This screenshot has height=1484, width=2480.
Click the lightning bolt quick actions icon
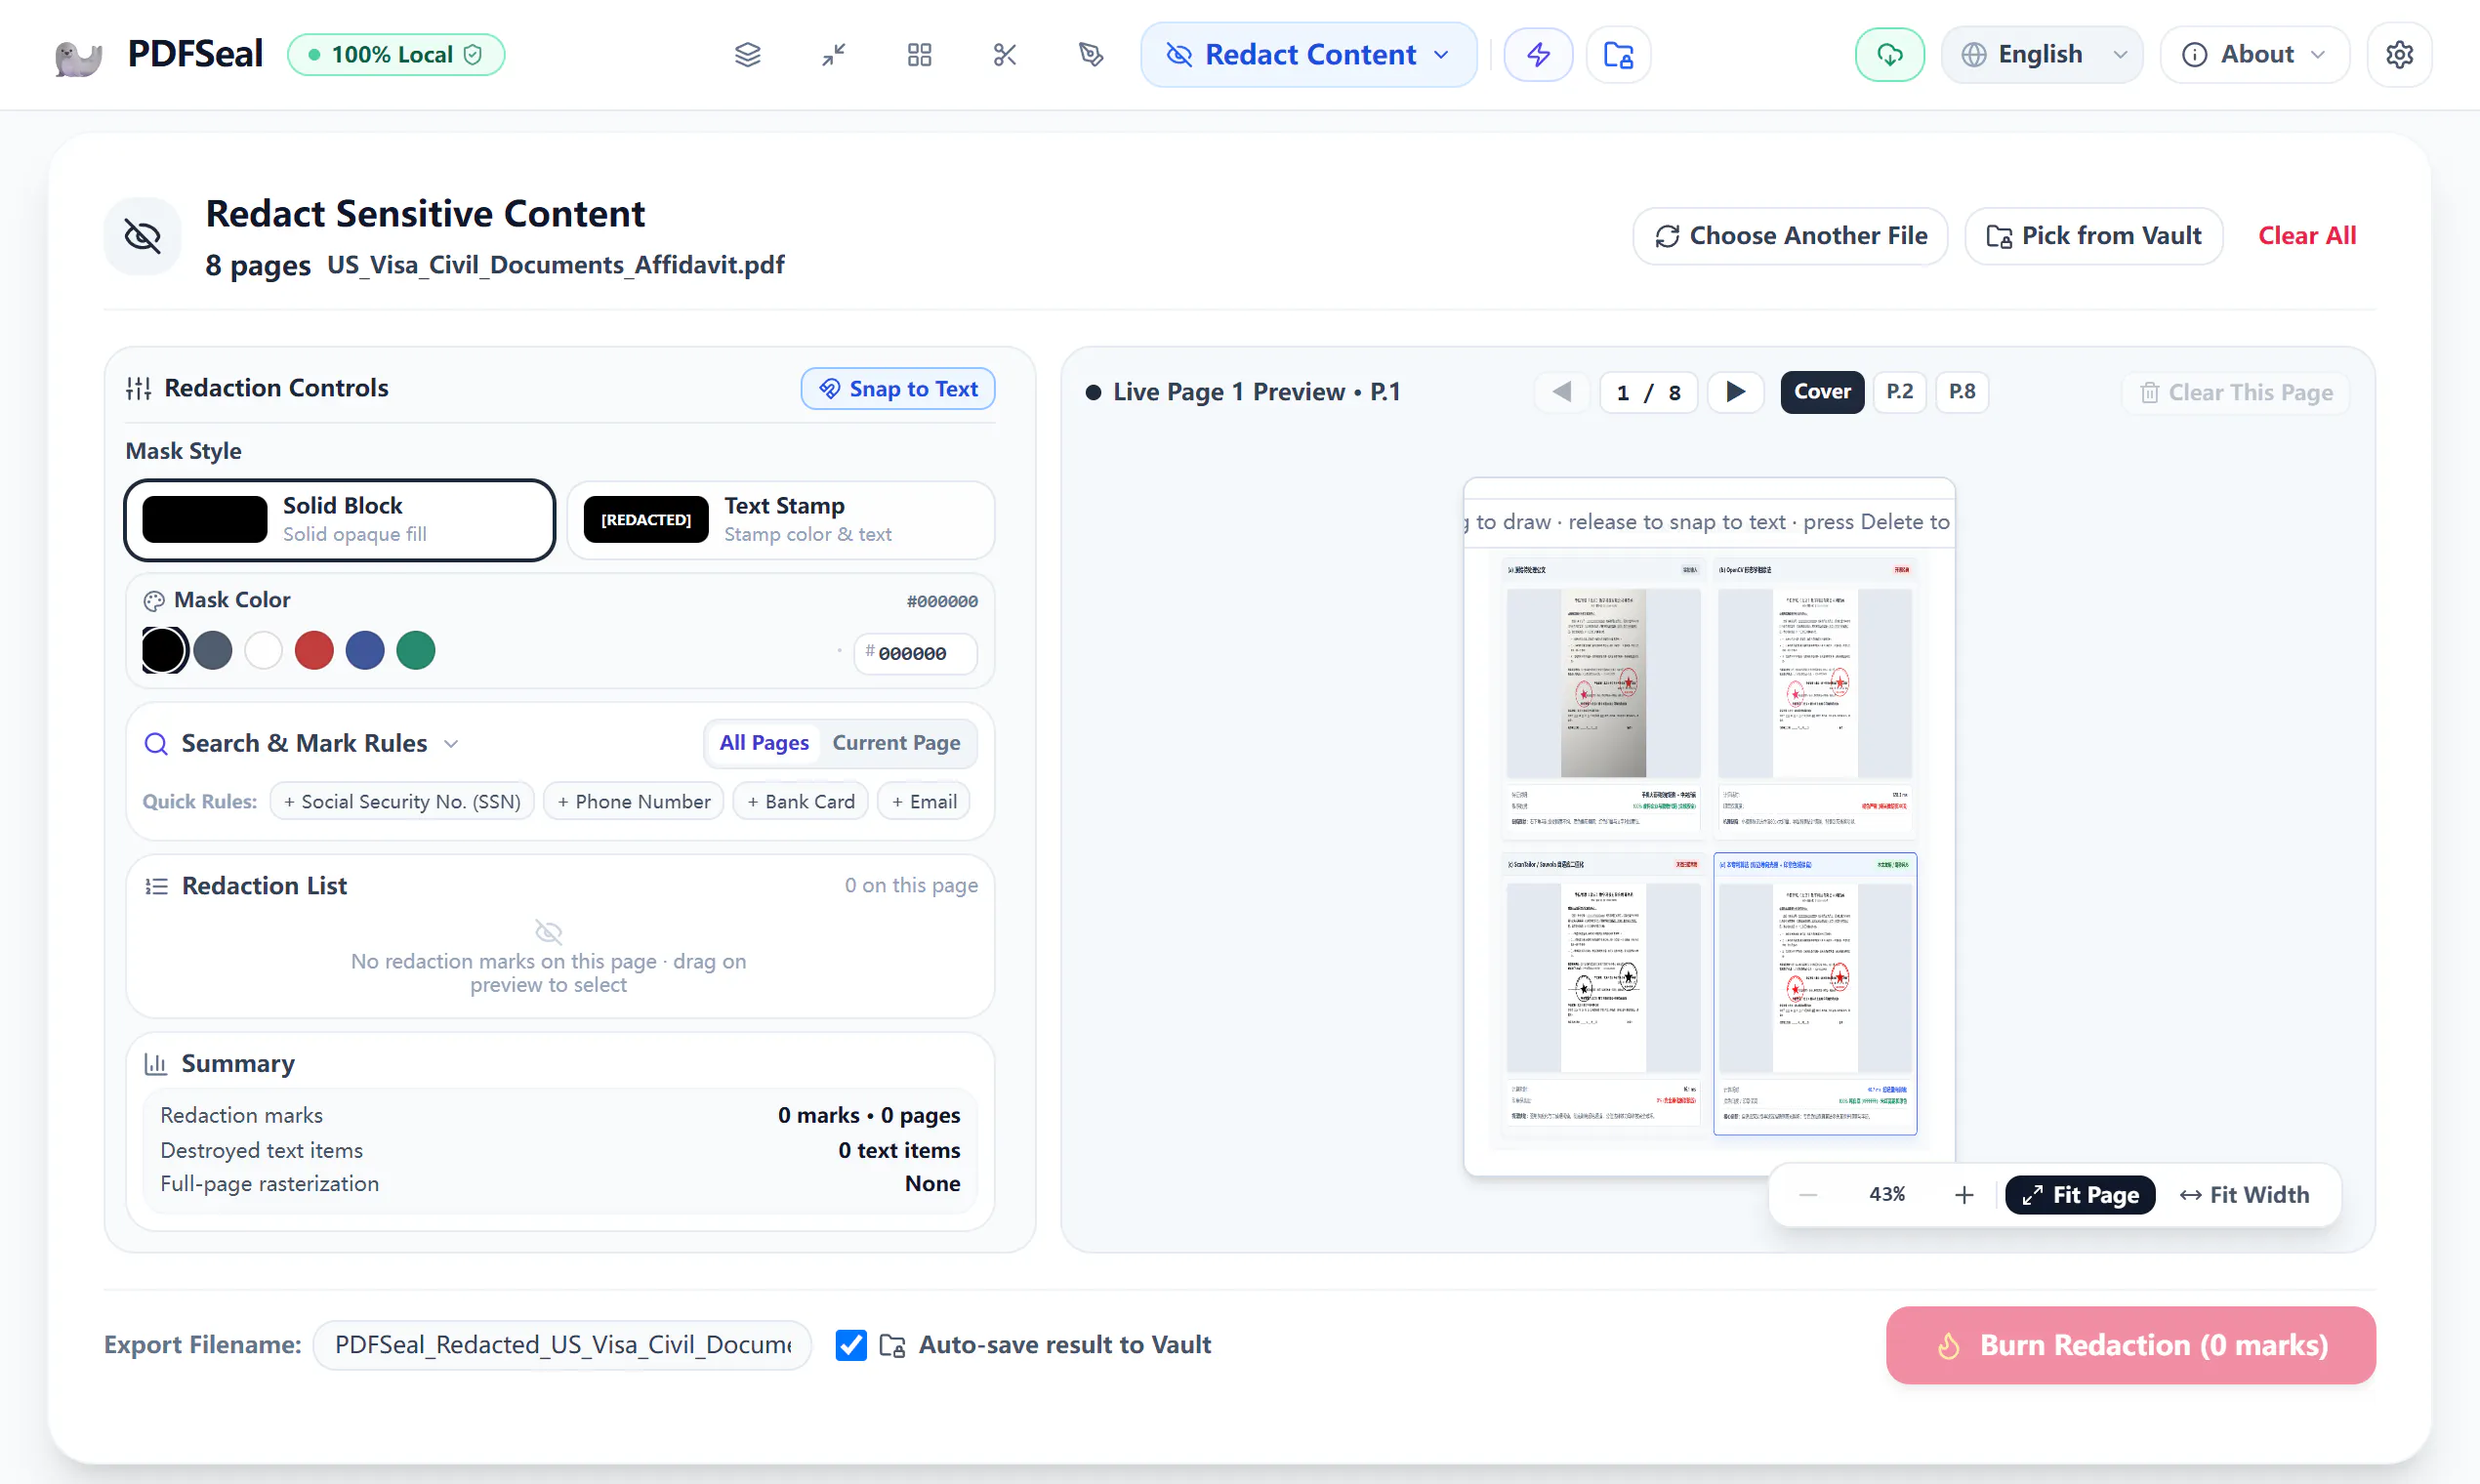tap(1538, 55)
